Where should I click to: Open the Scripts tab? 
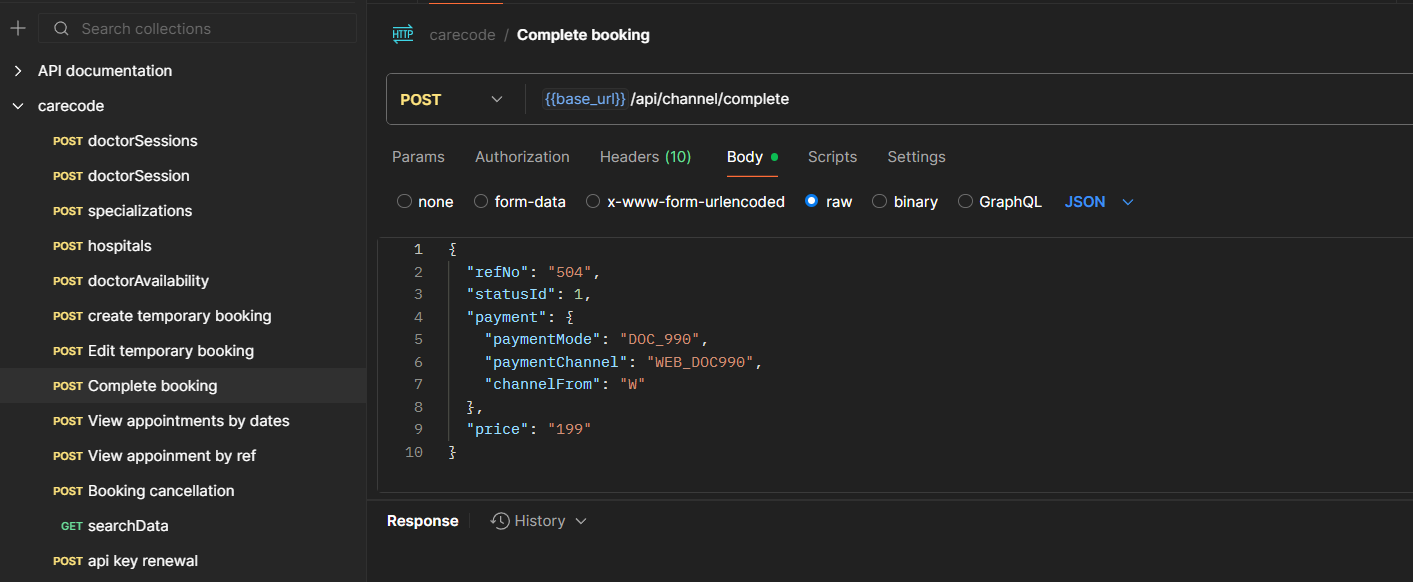[x=832, y=157]
